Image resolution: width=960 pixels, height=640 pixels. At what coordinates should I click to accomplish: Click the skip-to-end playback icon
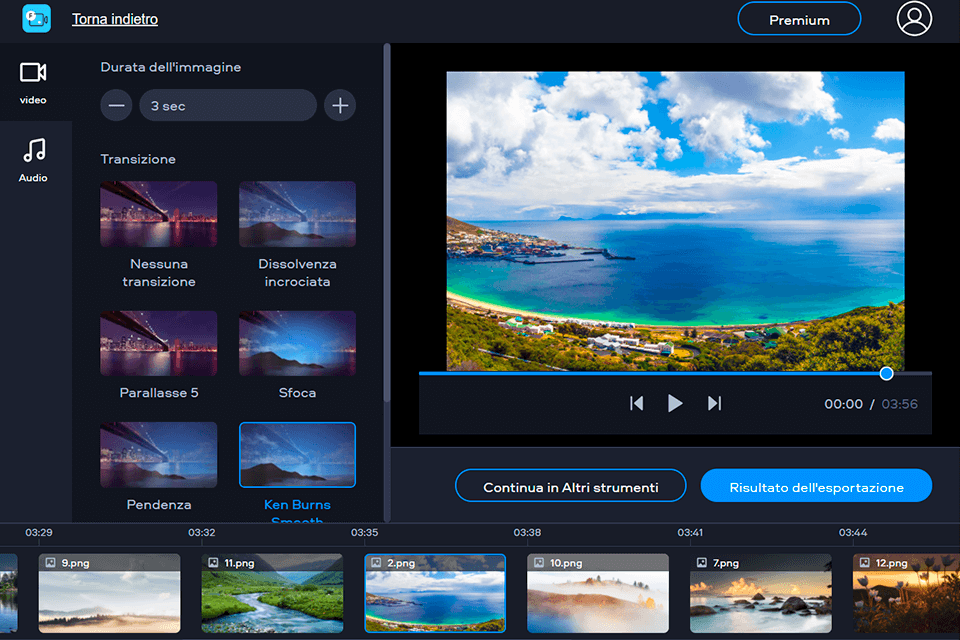click(x=713, y=403)
